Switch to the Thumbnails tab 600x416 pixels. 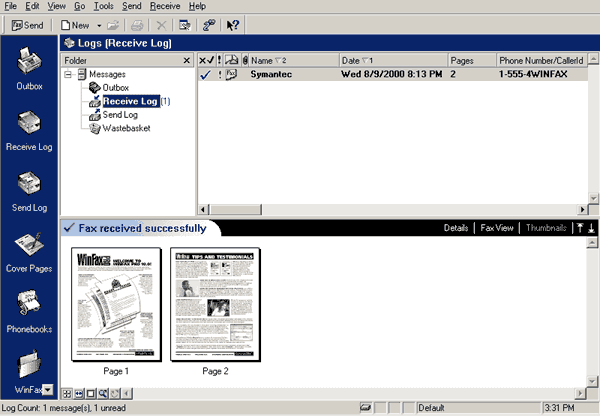point(546,228)
